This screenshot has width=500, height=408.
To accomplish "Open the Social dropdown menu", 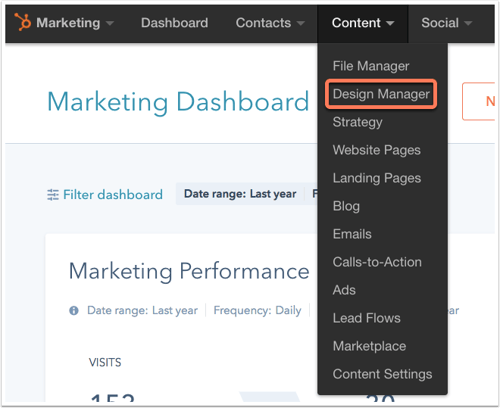I will 447,23.
